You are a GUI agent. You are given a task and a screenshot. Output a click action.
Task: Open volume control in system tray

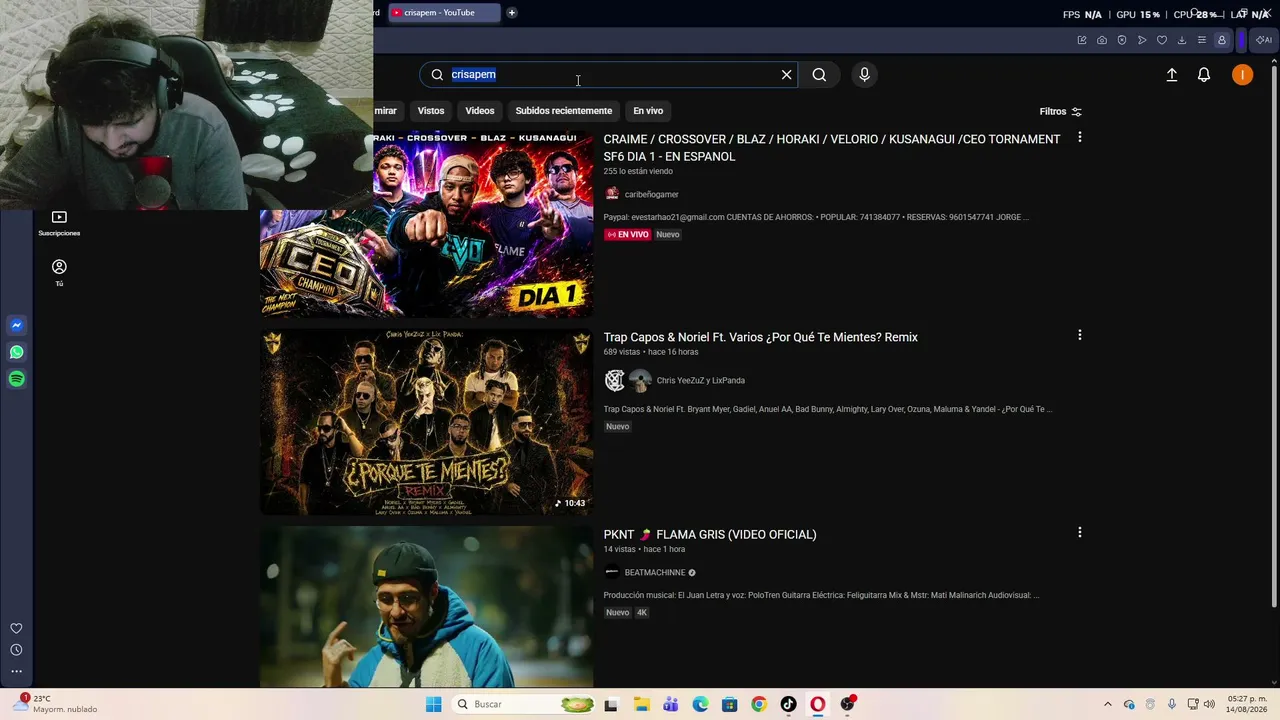point(1210,704)
